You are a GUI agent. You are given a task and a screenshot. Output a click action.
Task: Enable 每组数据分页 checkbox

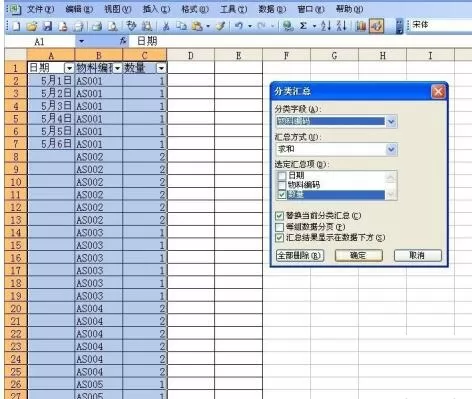coord(279,227)
